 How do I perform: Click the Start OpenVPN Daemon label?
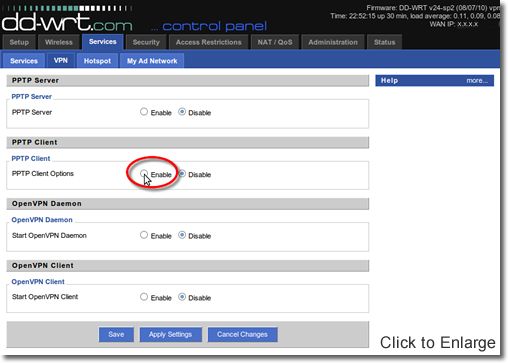click(49, 236)
